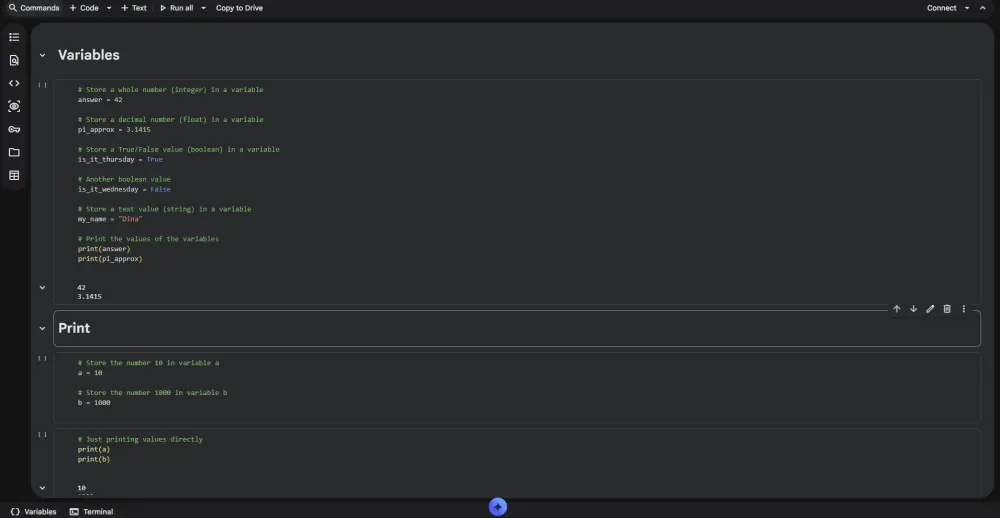Add a new Code cell
Image resolution: width=1000 pixels, height=518 pixels.
coord(84,8)
